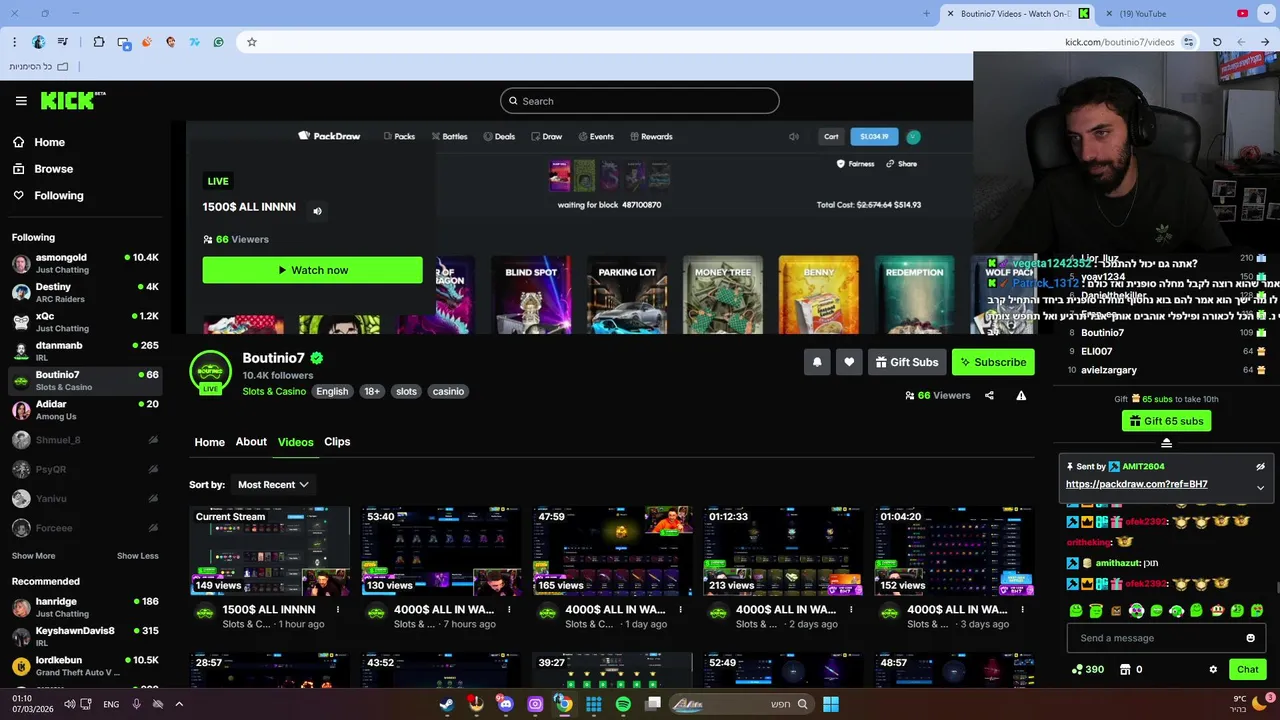The width and height of the screenshot is (1280, 720).
Task: Open Steam from the taskbar
Action: coord(446,704)
